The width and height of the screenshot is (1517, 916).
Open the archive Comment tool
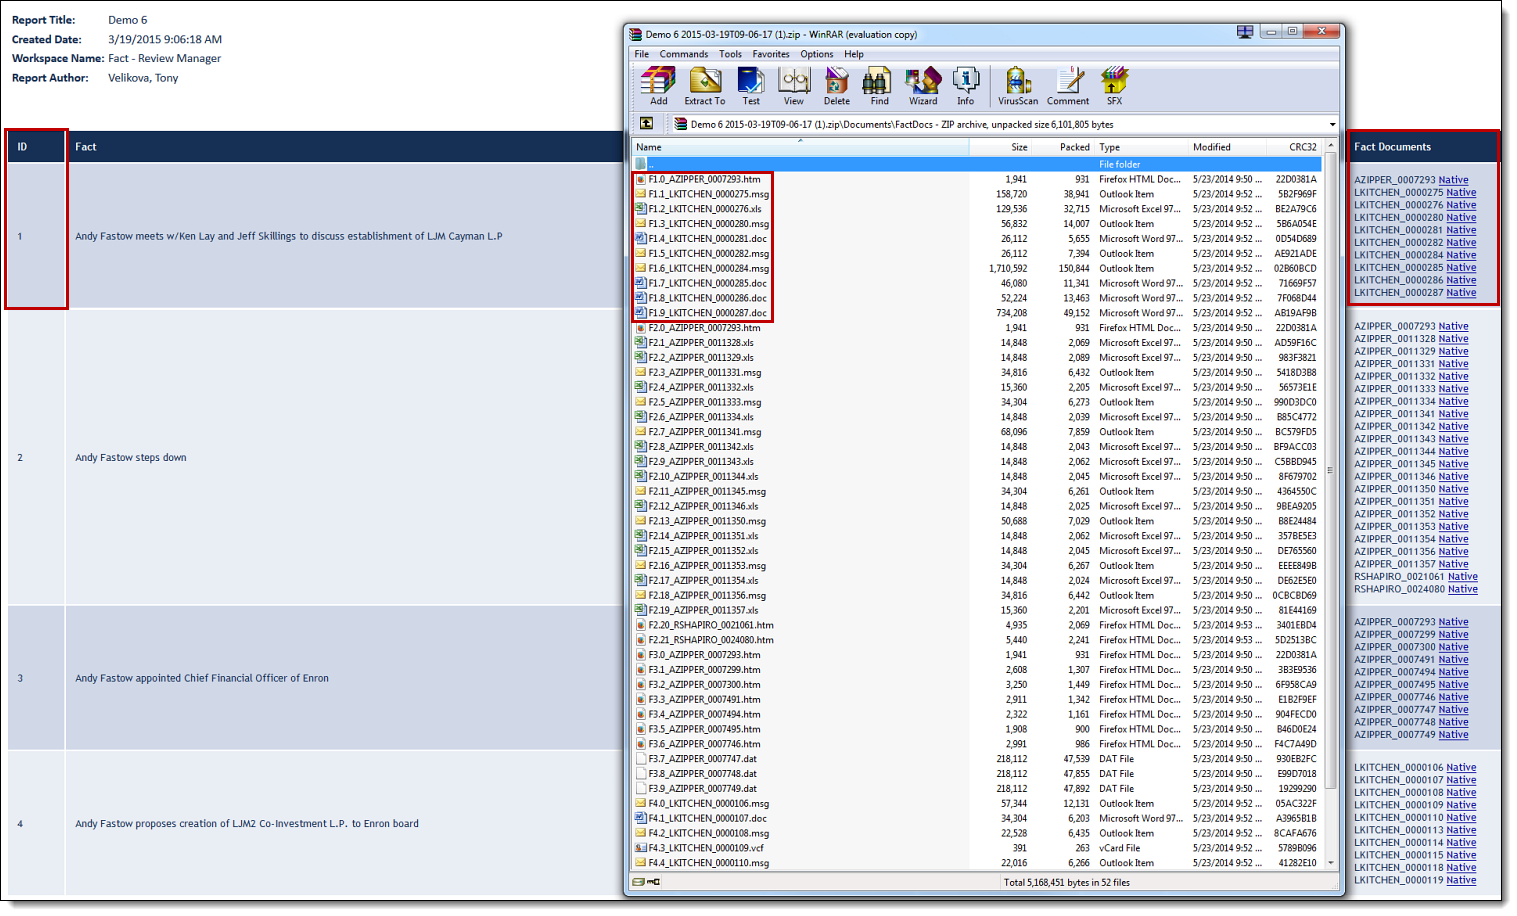tap(1068, 85)
